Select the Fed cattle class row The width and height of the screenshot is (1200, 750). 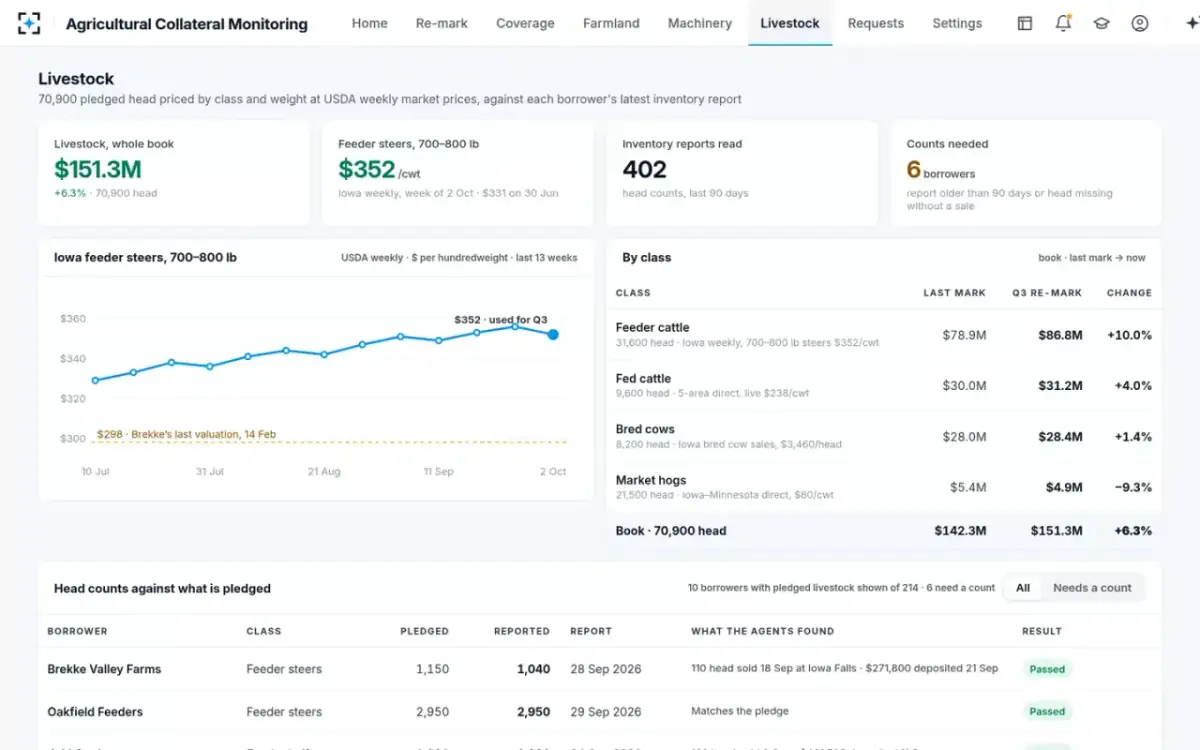coord(884,386)
